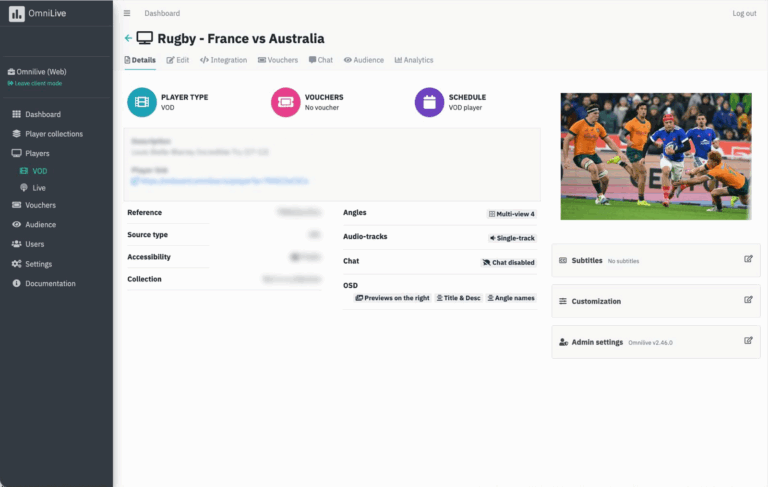Screen dimensions: 768x487
Task: Switch to the Integration tab
Action: tap(223, 60)
